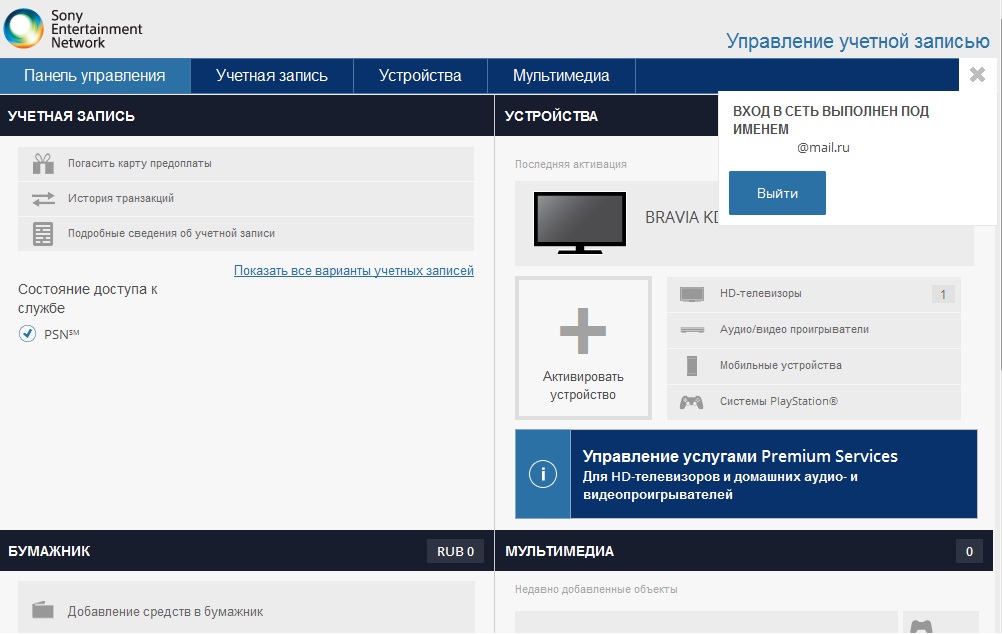Switch to the Устройства tab
This screenshot has width=1002, height=634.
(x=419, y=75)
